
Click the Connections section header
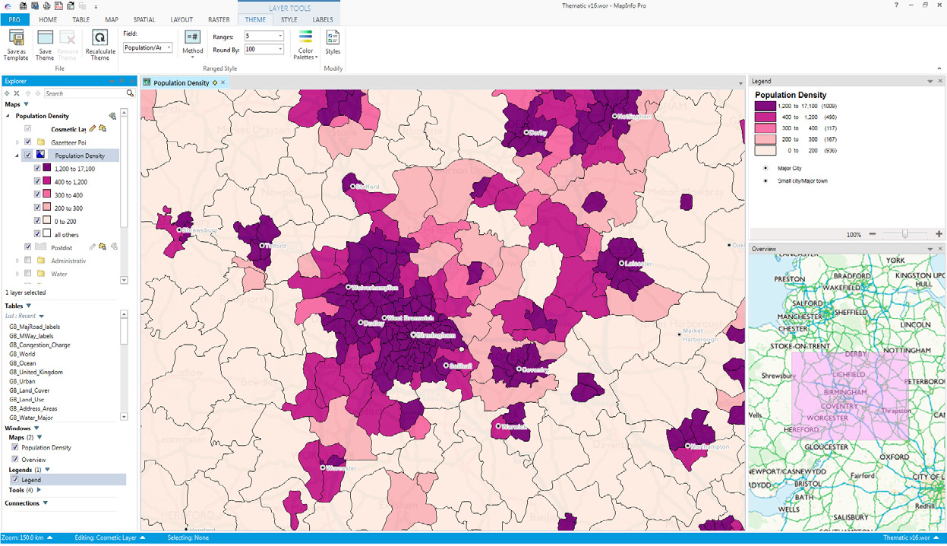[x=22, y=503]
